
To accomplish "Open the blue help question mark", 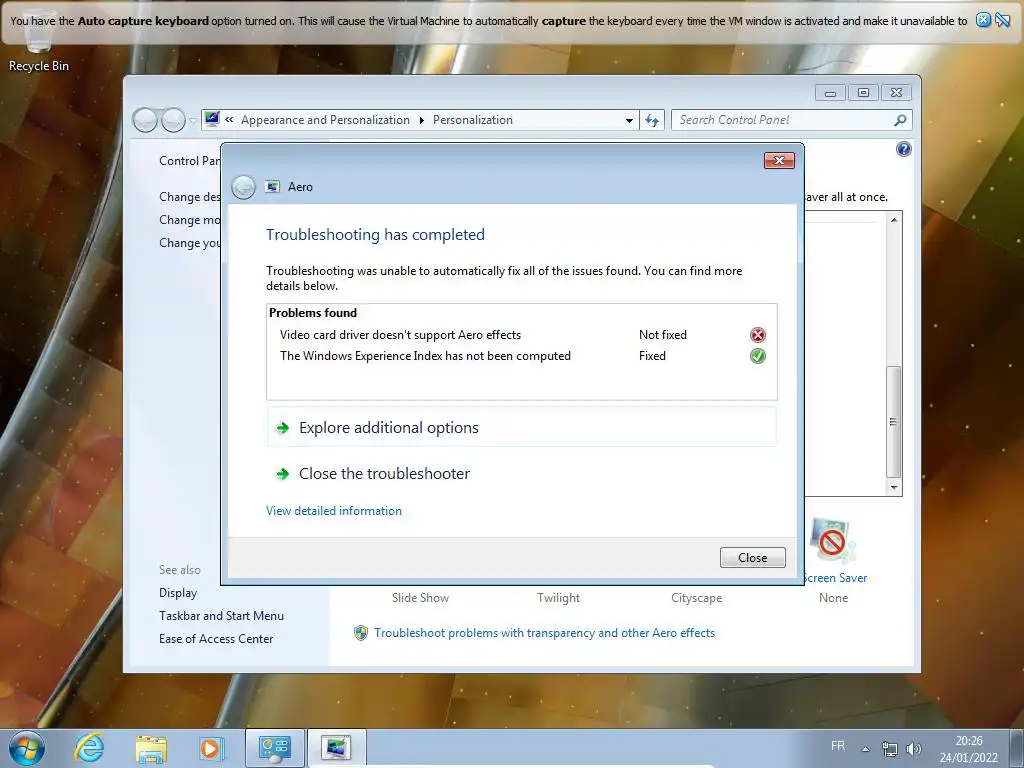I will click(903, 150).
